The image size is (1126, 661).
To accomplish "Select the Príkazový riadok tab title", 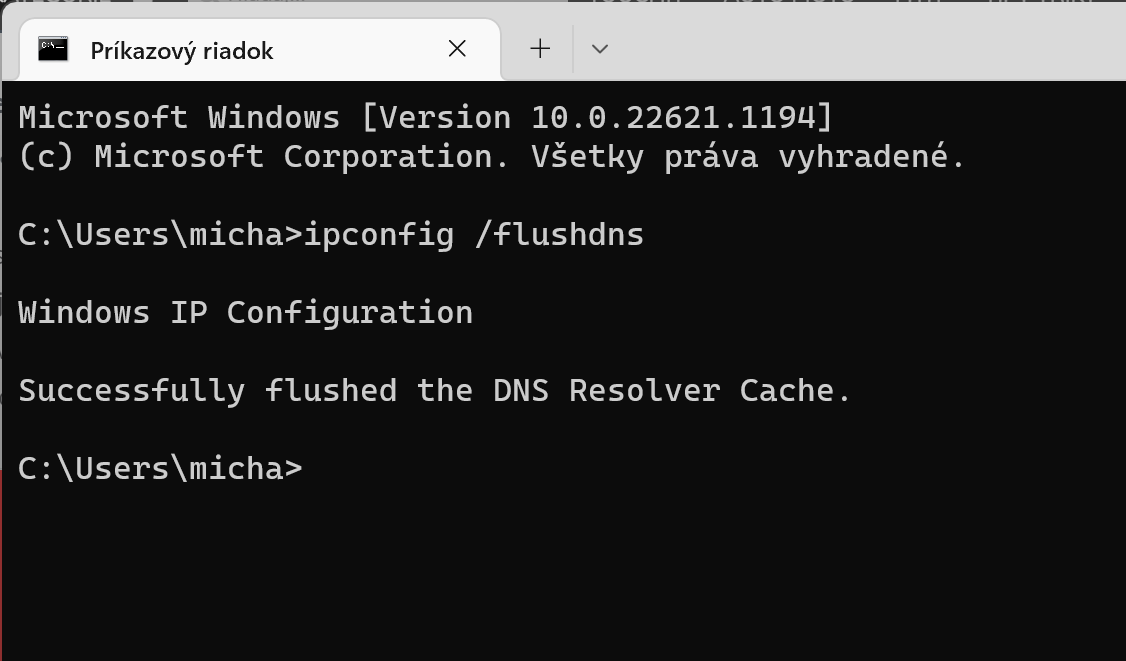I will pyautogui.click(x=182, y=51).
